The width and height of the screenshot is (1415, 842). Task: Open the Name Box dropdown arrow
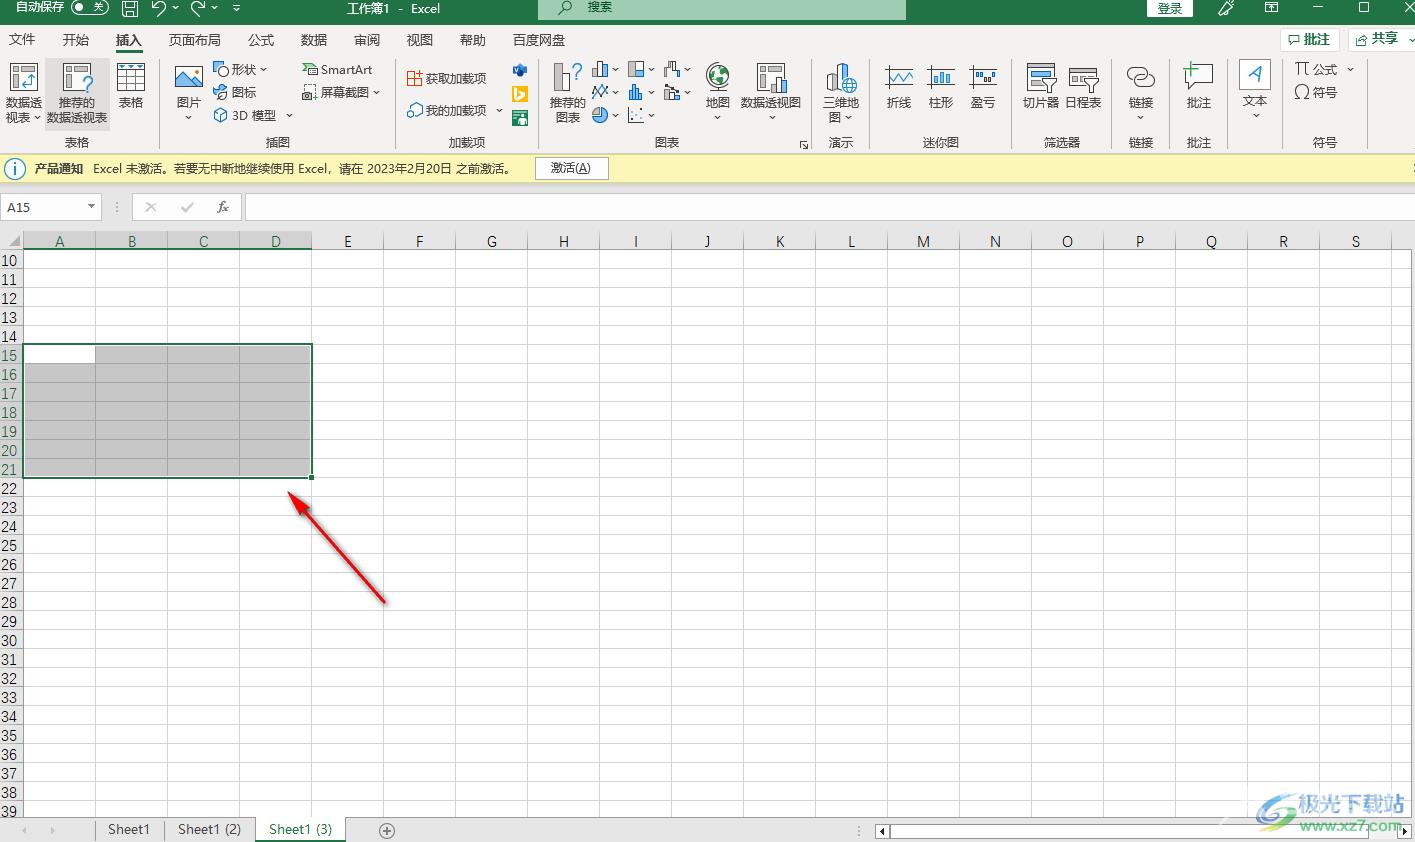[91, 207]
